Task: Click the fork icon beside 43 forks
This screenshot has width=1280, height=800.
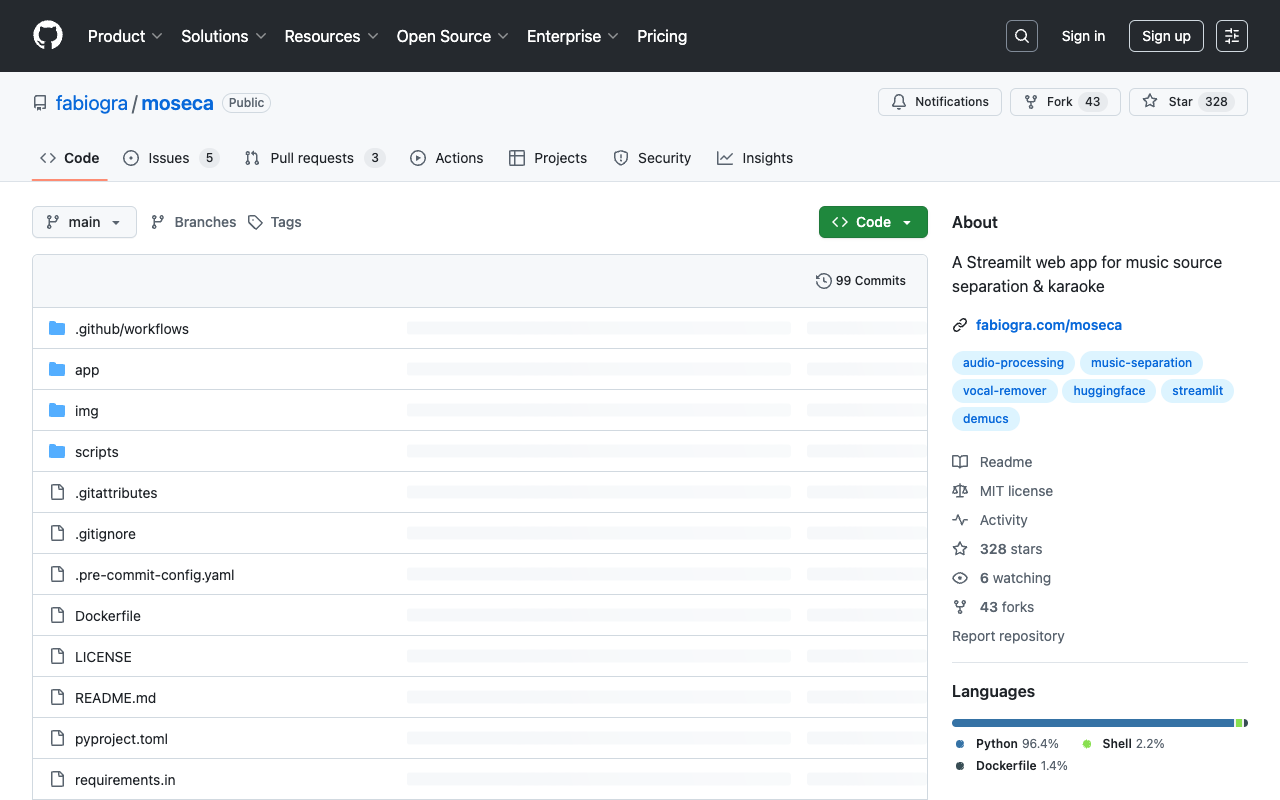Action: pos(960,607)
